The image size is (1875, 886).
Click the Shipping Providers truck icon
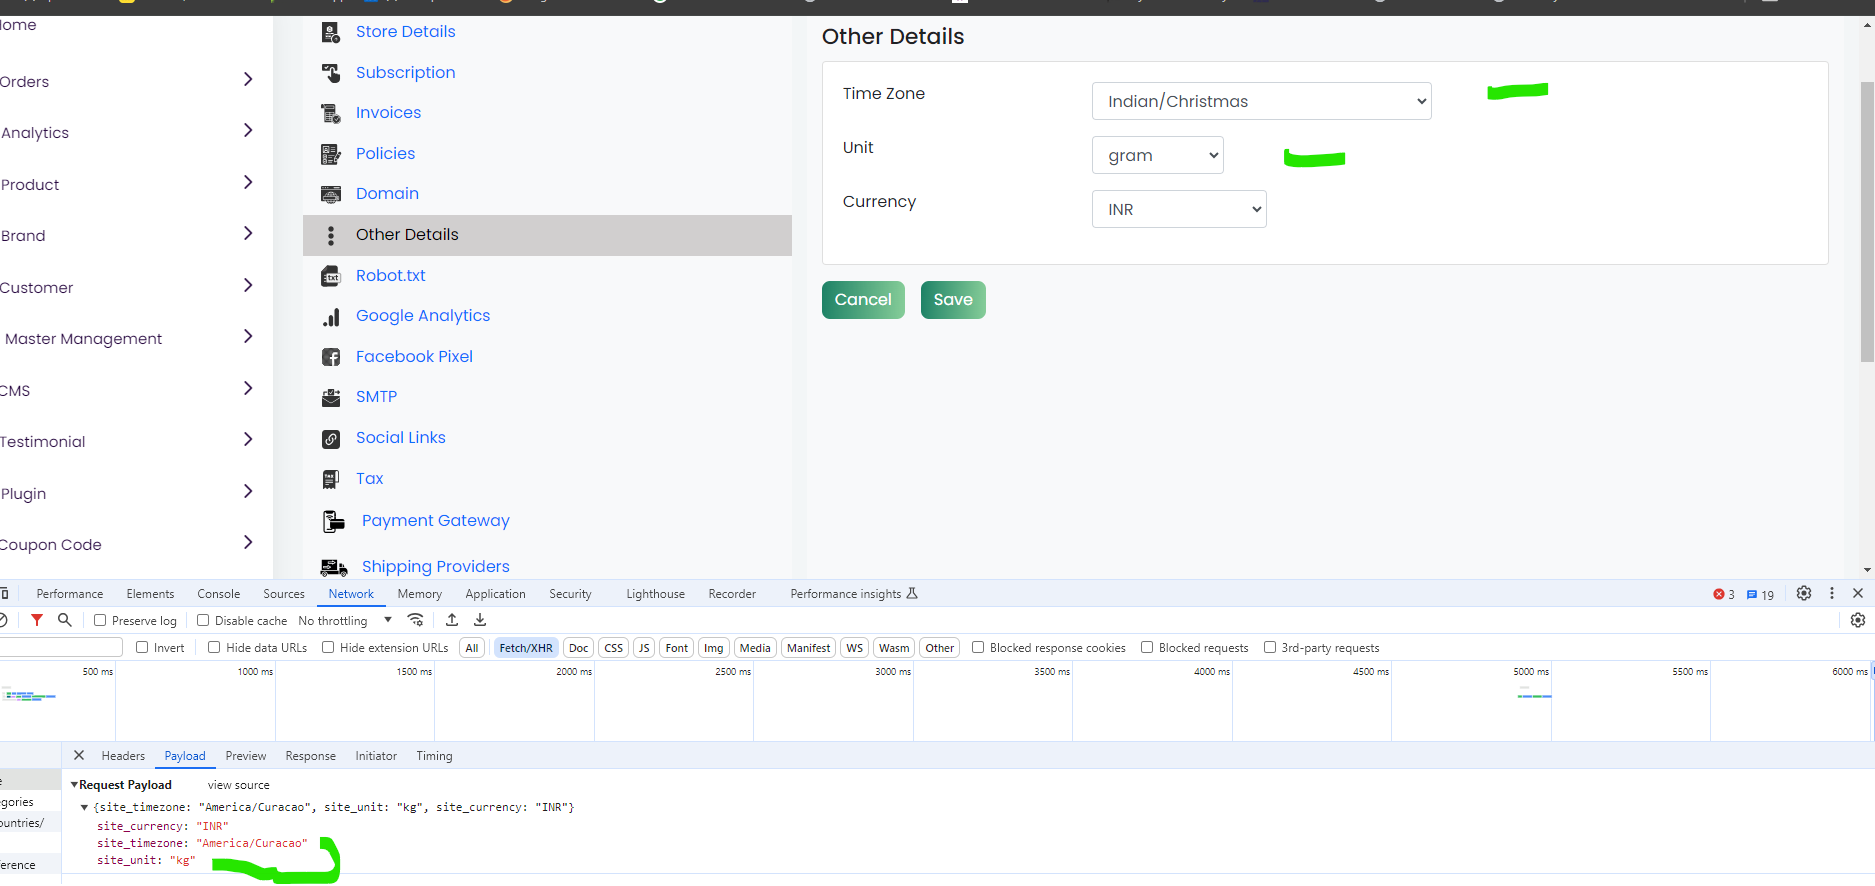pyautogui.click(x=334, y=567)
